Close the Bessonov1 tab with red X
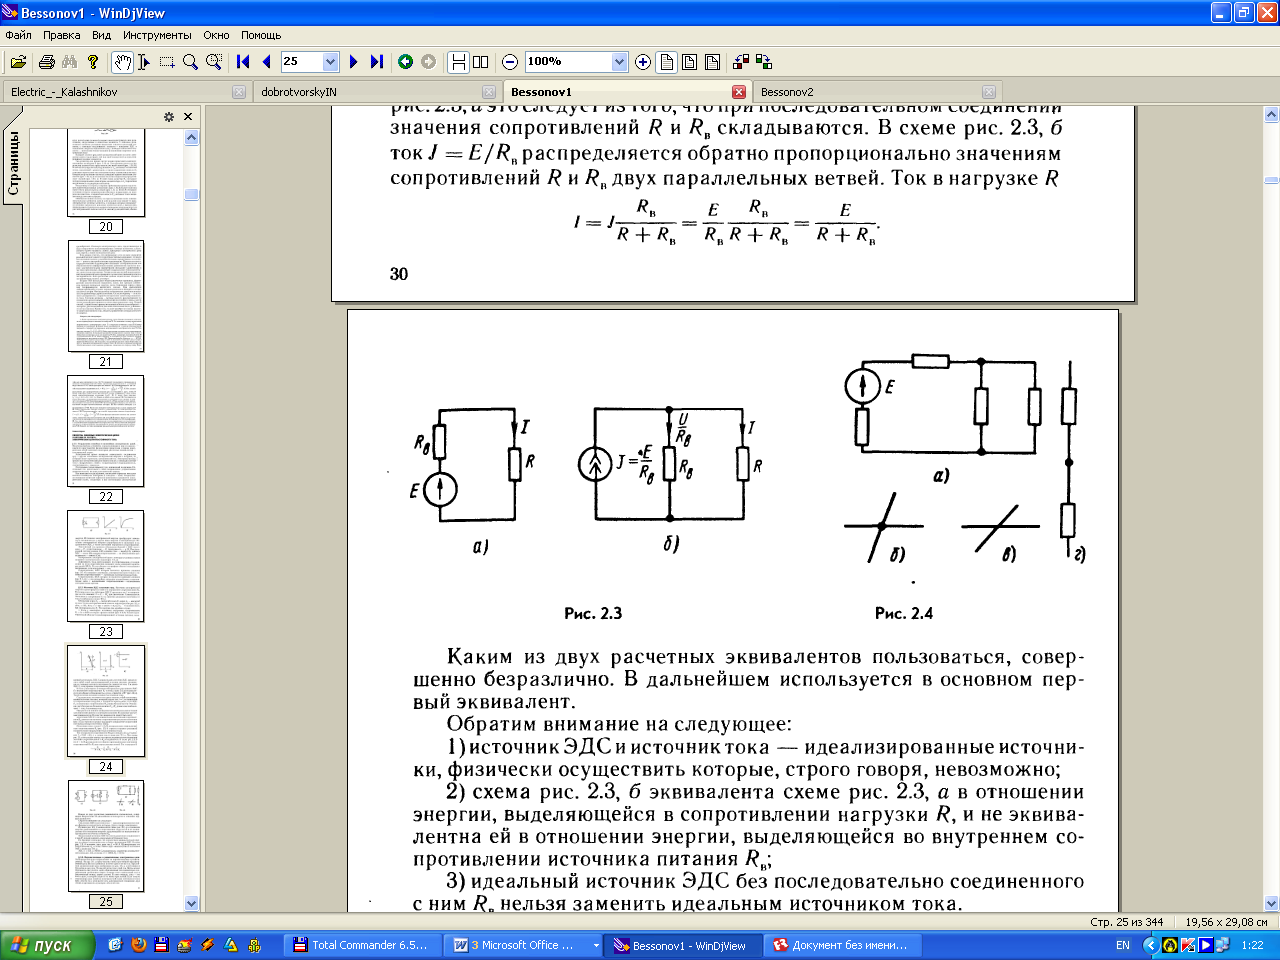This screenshot has height=960, width=1280. 739,92
